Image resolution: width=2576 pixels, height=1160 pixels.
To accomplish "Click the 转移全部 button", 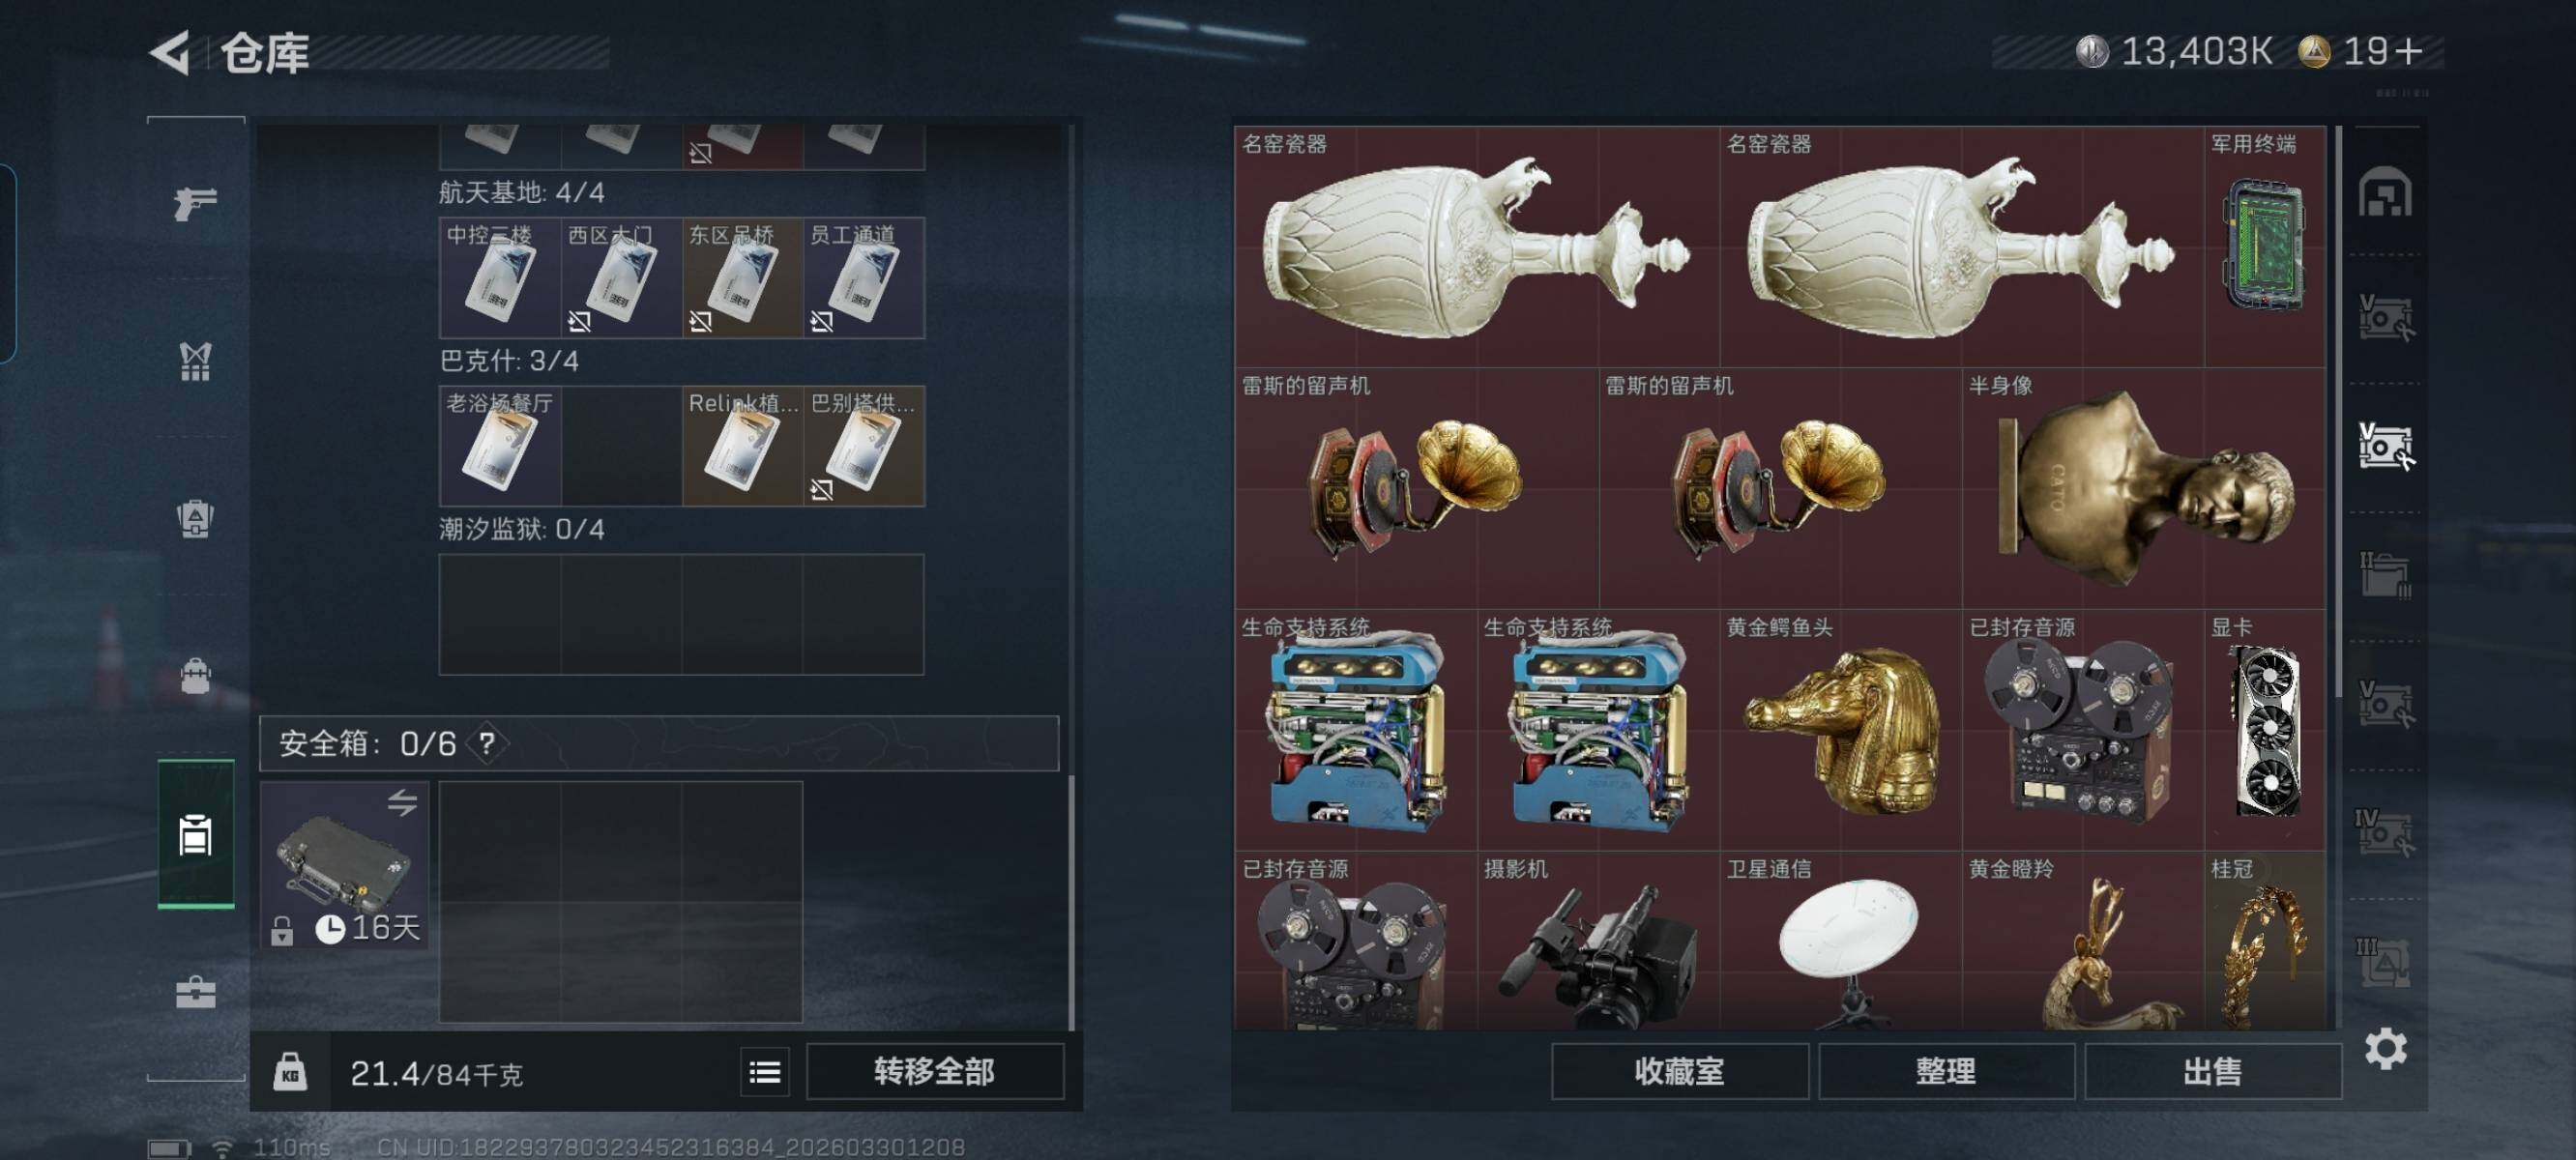I will pos(934,1072).
